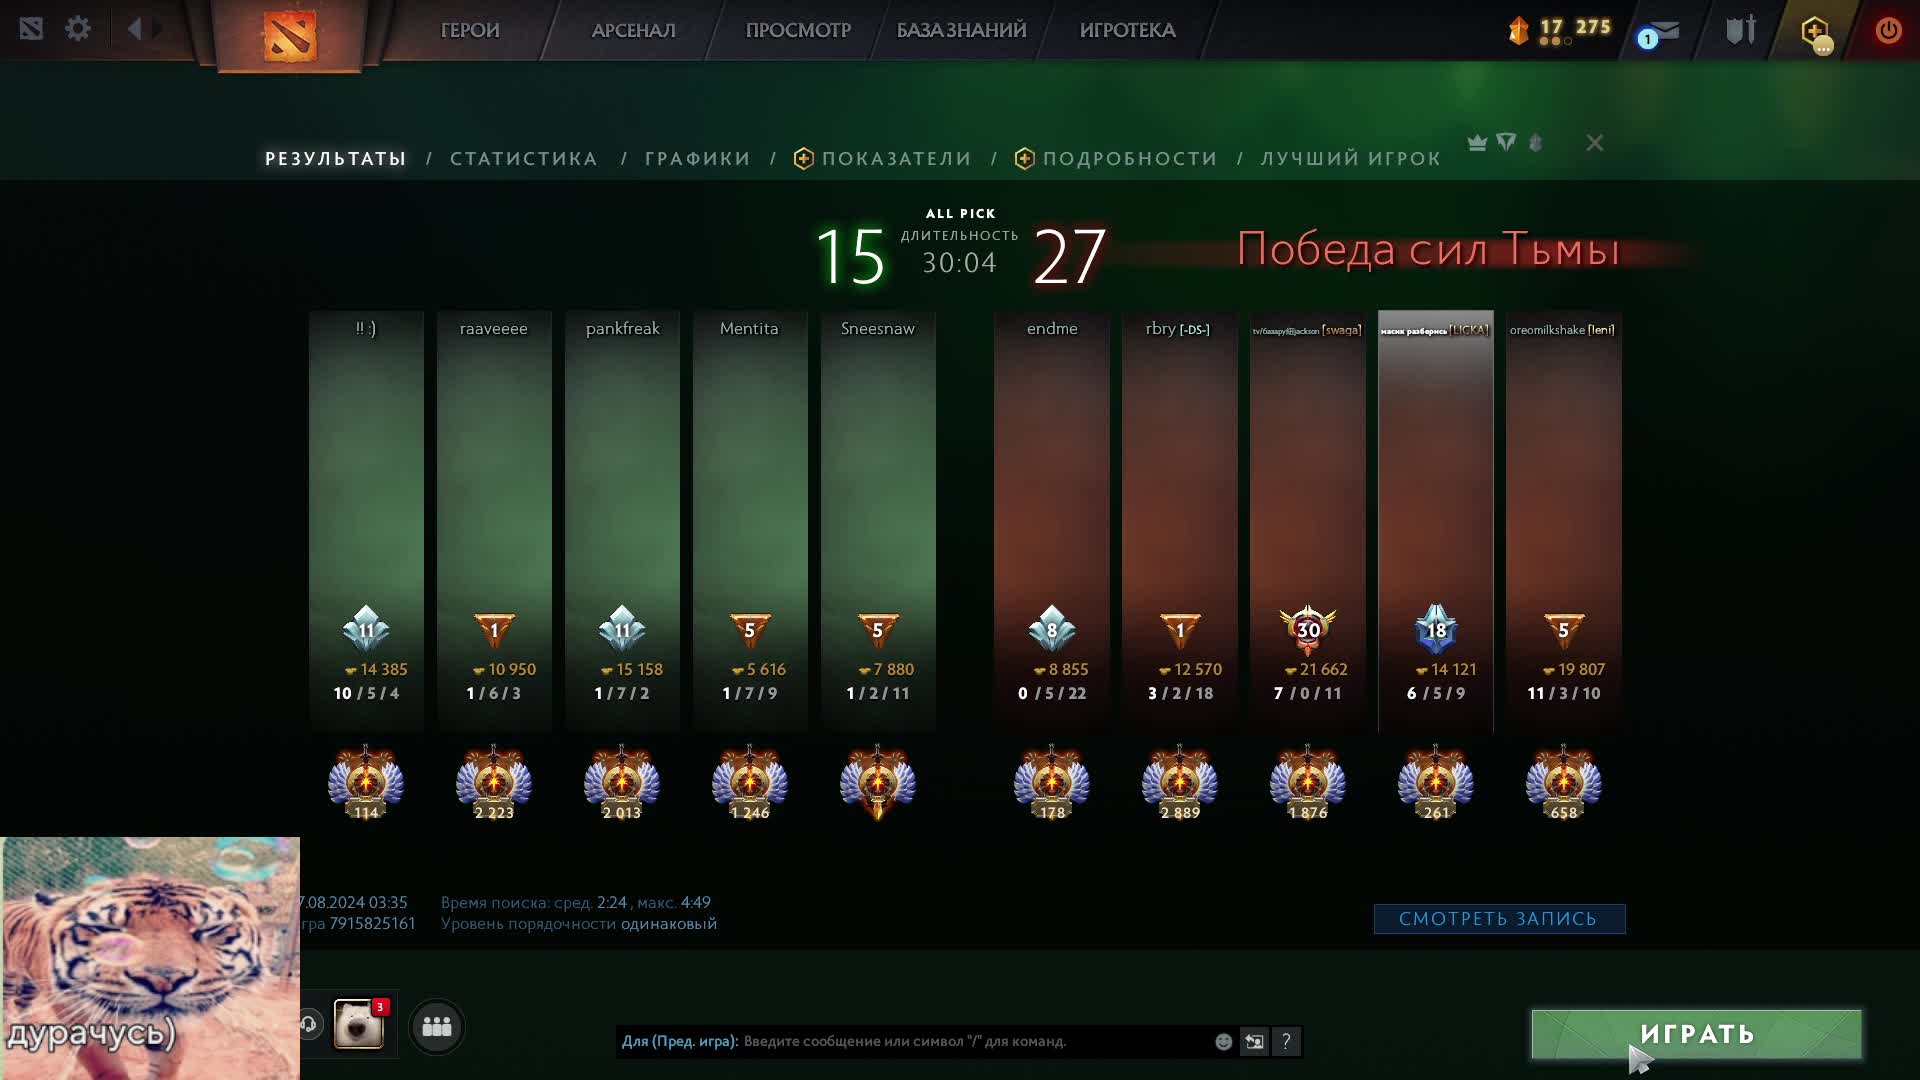Open the mail notifications icon
This screenshot has width=1920, height=1080.
coord(1659,32)
